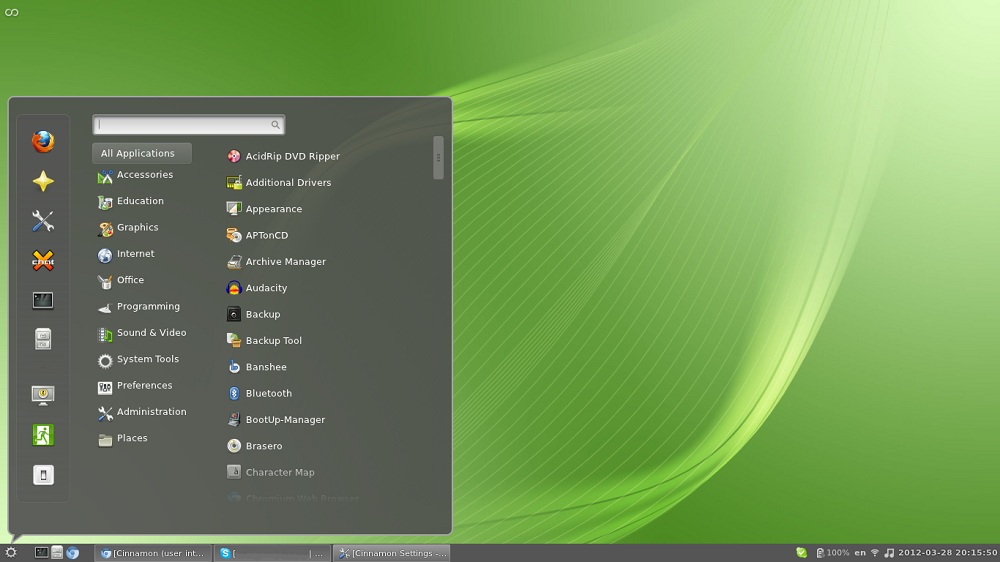The height and width of the screenshot is (562, 1000).
Task: Open the Education category
Action: click(x=131, y=202)
